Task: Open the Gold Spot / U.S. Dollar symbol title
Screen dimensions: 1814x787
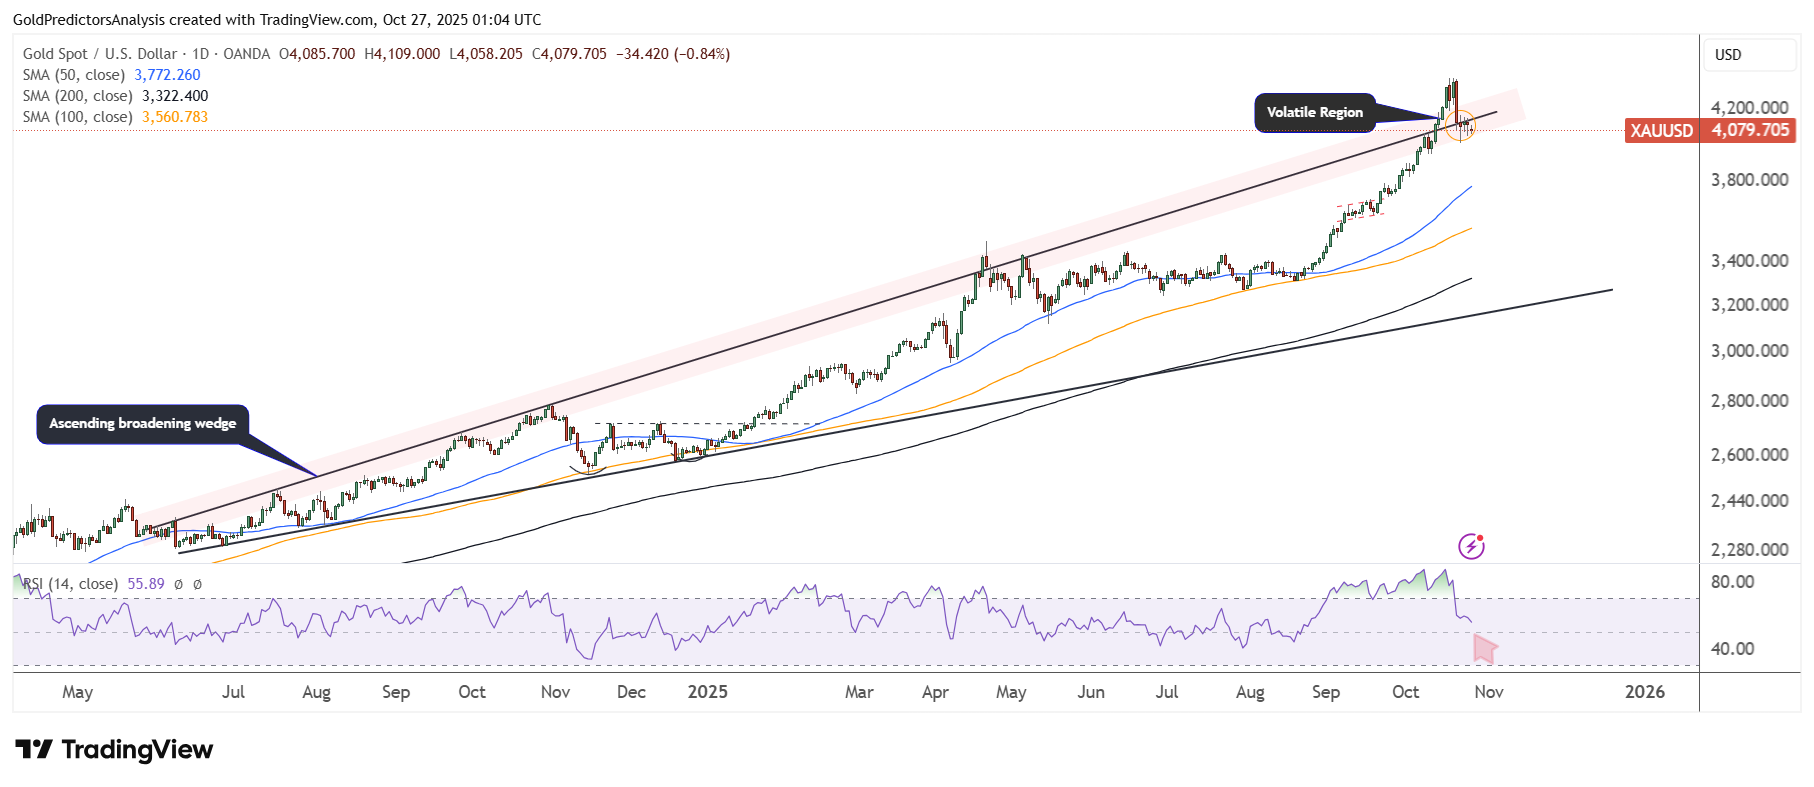Action: pos(100,54)
